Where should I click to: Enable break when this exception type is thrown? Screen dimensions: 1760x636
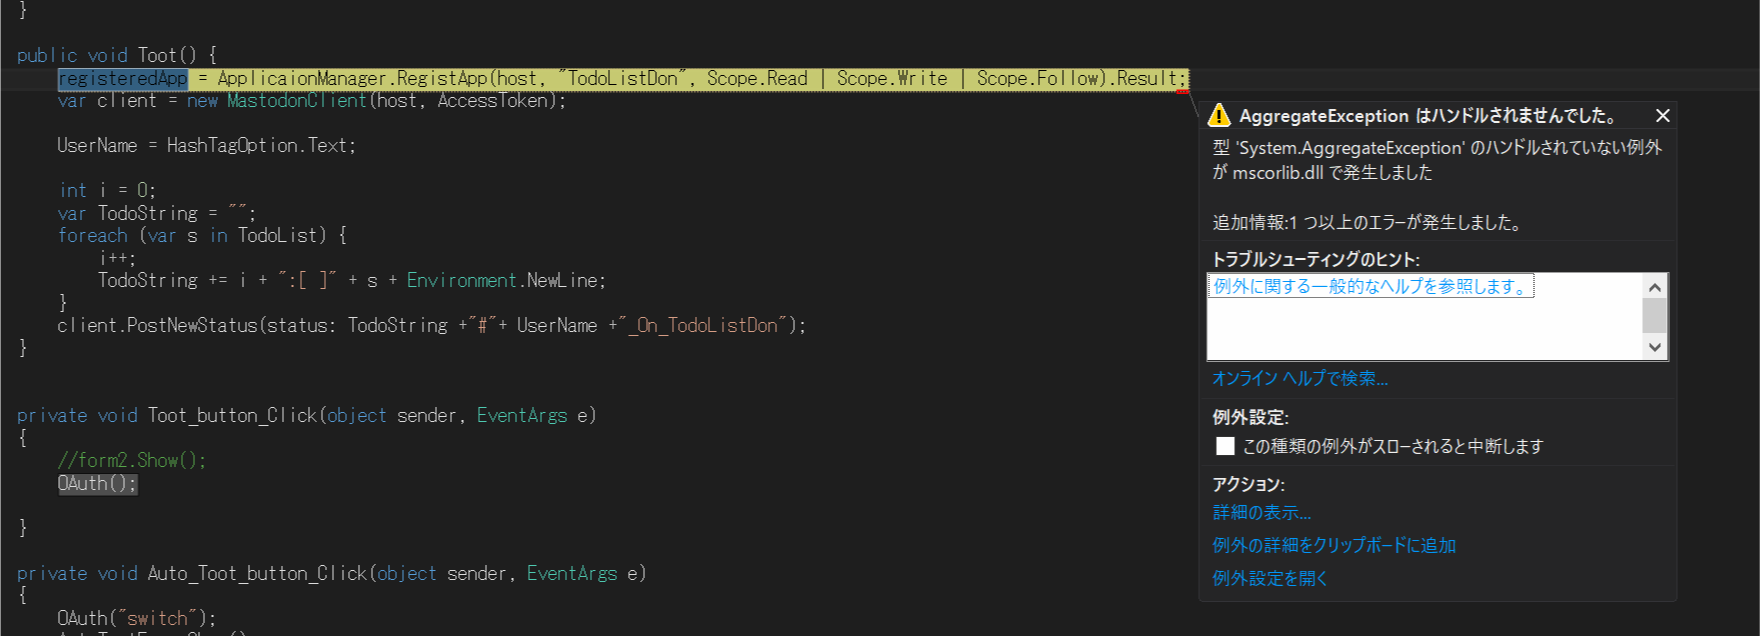(x=1225, y=446)
